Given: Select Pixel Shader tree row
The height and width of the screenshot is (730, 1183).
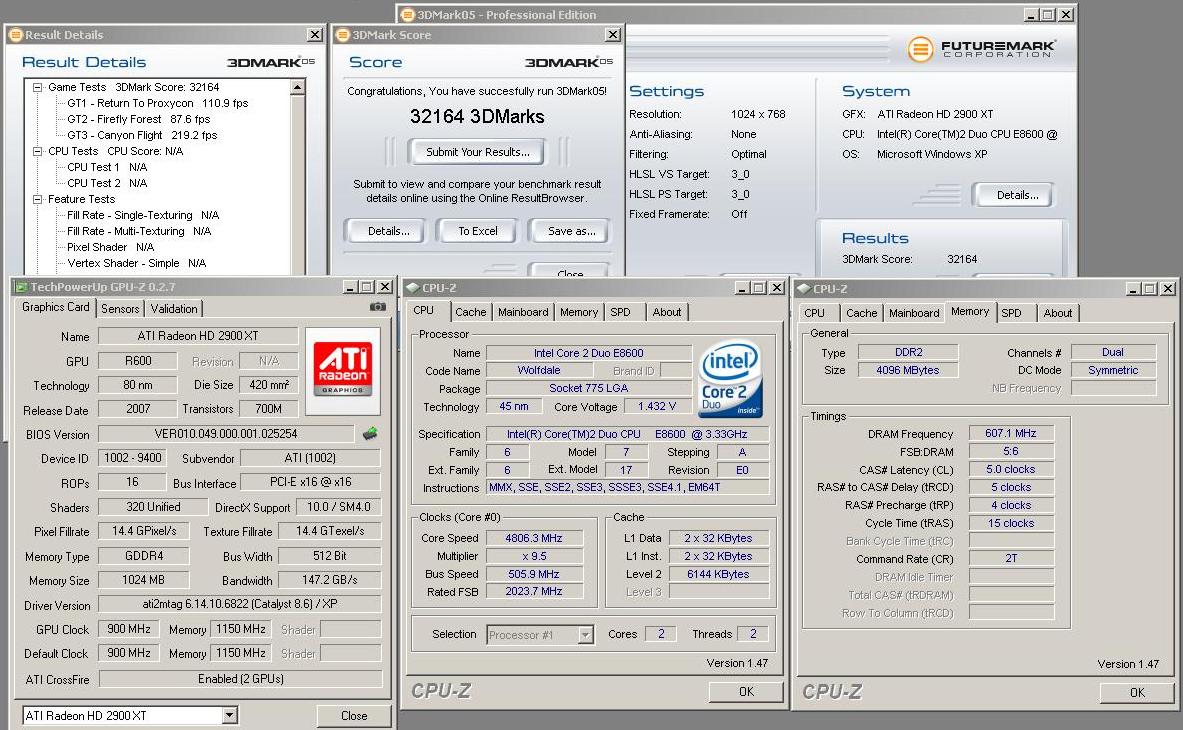Looking at the screenshot, I should pos(110,247).
